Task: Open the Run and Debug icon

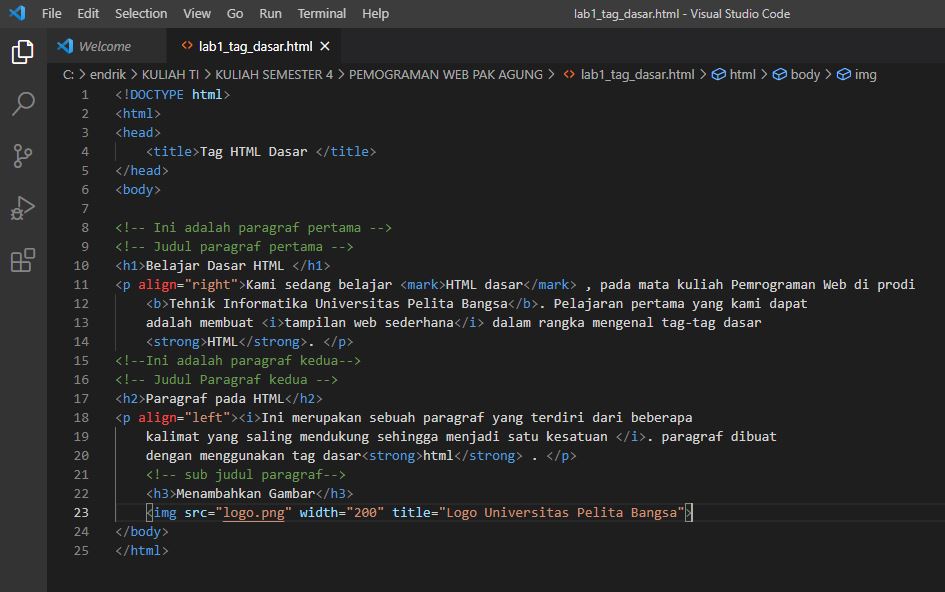Action: click(22, 207)
